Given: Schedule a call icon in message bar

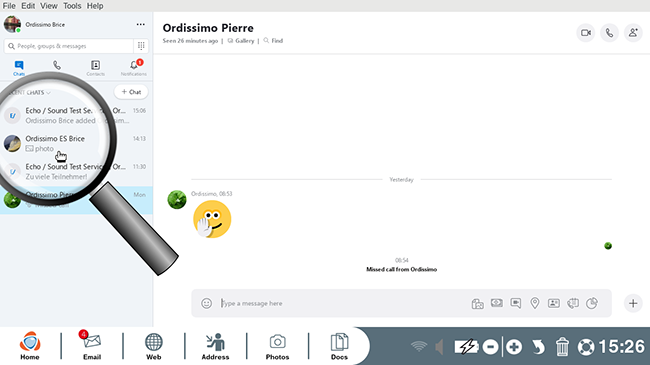Looking at the screenshot, I should [x=573, y=303].
